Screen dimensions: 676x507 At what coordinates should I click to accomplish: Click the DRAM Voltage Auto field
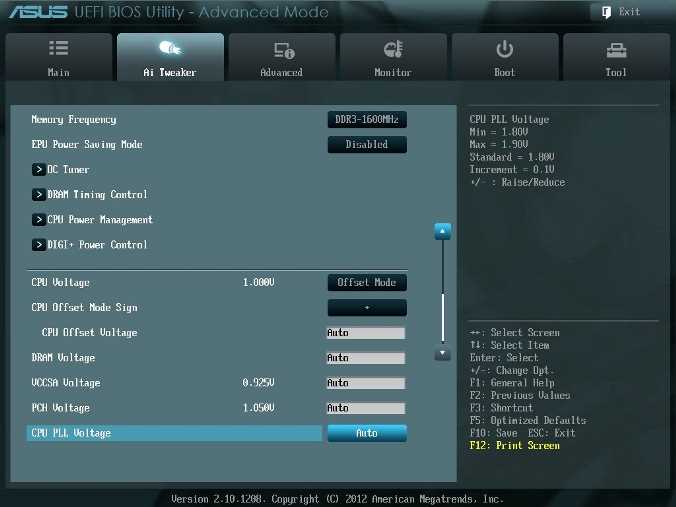[x=366, y=358]
